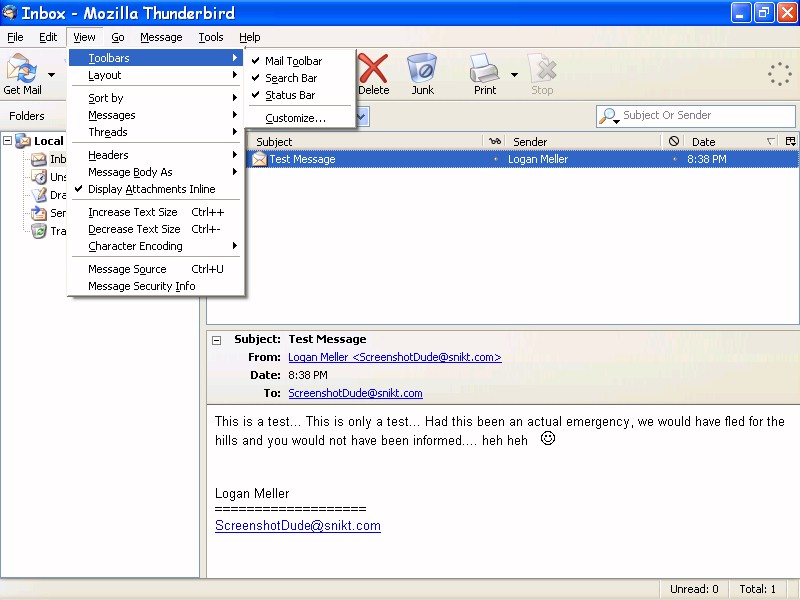Click the search magnifier icon
The height and width of the screenshot is (600, 800).
(608, 116)
